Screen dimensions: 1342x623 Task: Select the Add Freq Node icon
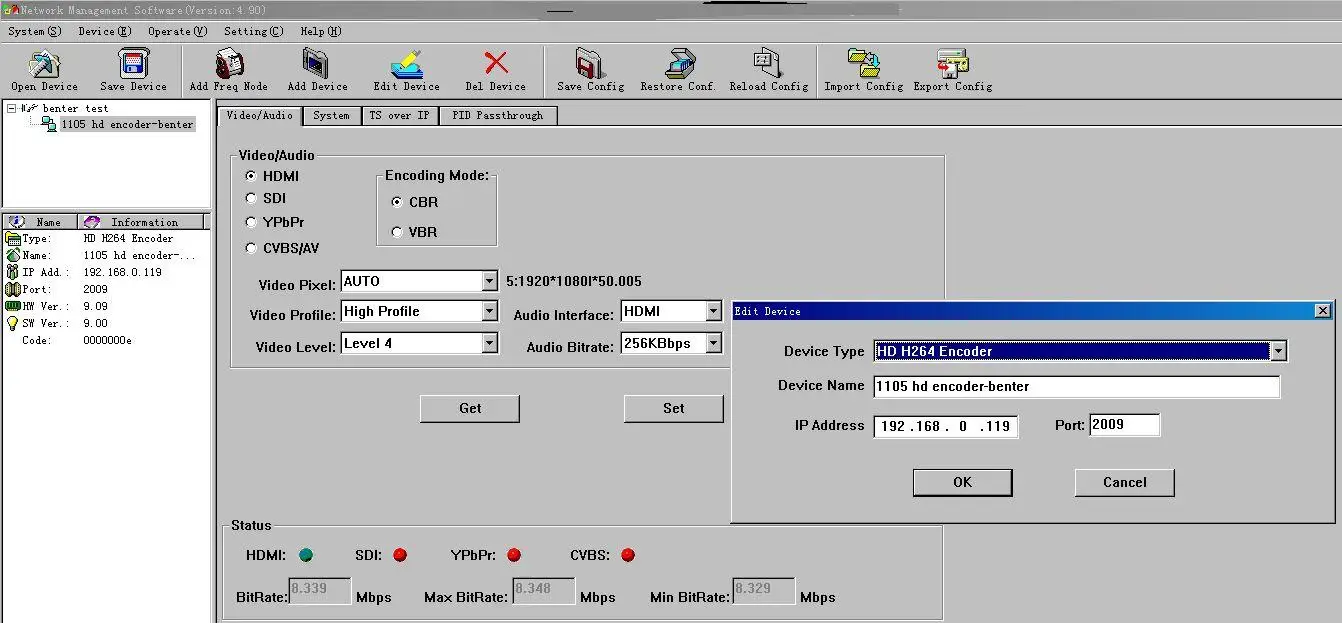228,68
